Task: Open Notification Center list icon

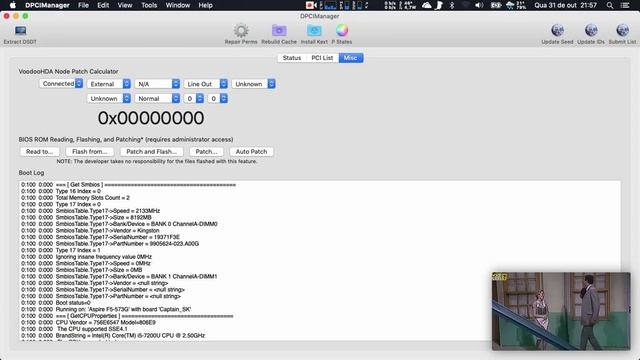Action: (625, 5)
